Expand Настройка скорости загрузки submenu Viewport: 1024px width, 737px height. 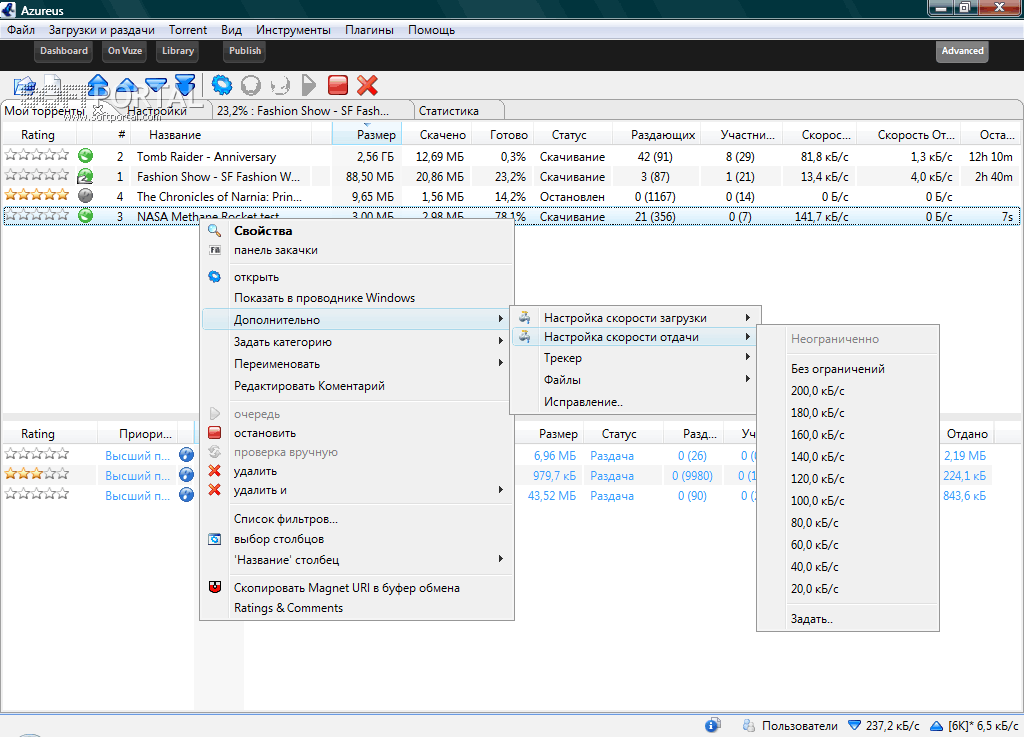(x=635, y=317)
